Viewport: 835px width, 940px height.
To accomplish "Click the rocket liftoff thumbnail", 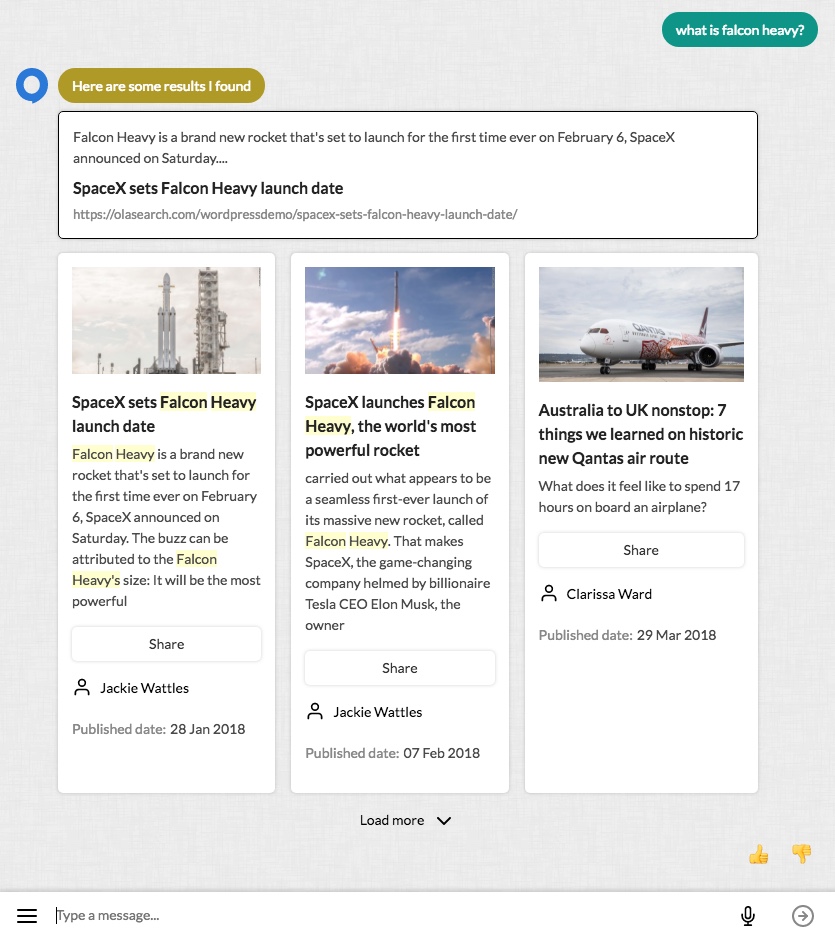I will [x=400, y=320].
